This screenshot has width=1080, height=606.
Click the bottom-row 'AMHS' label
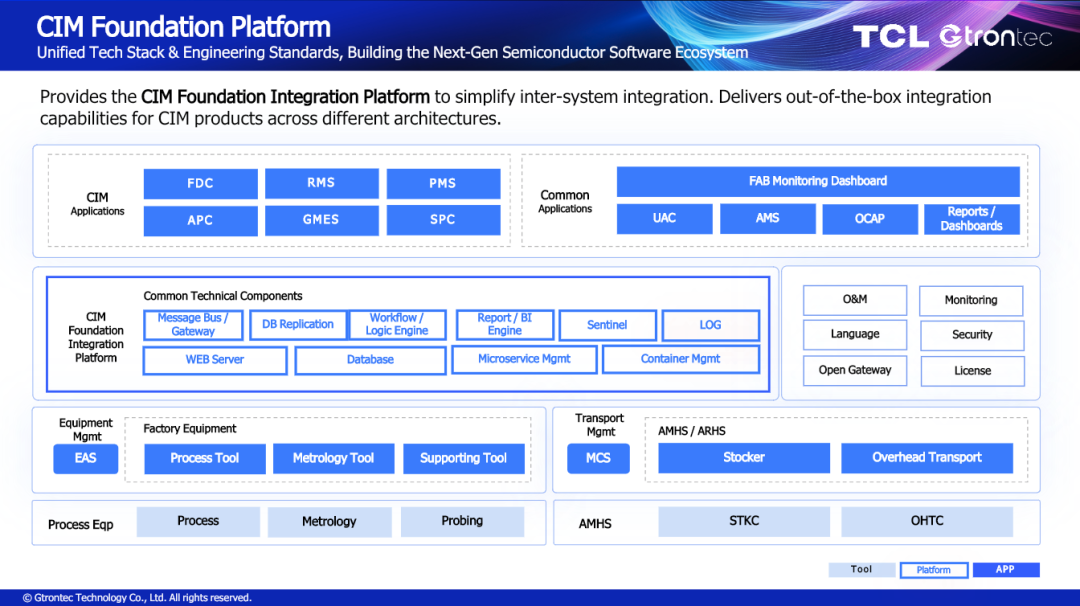(x=595, y=524)
